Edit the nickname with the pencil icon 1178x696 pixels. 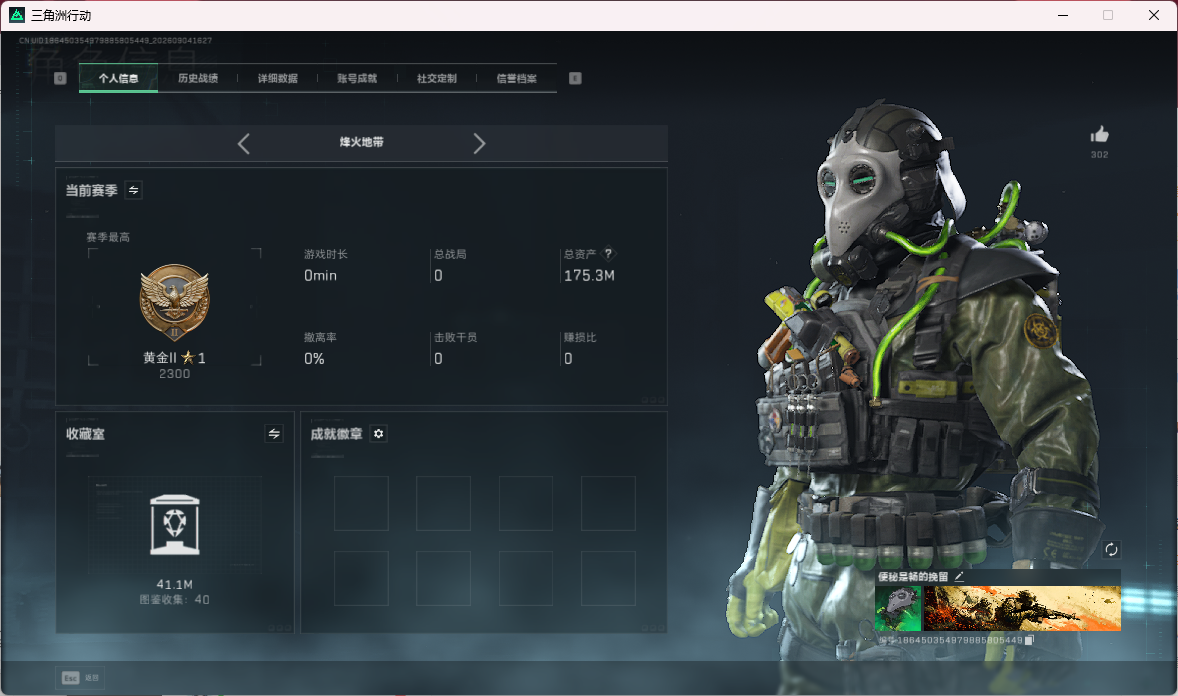pos(959,576)
